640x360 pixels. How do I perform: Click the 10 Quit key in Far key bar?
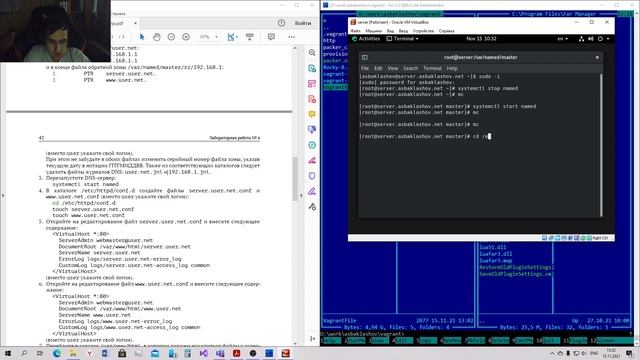(x=548, y=340)
